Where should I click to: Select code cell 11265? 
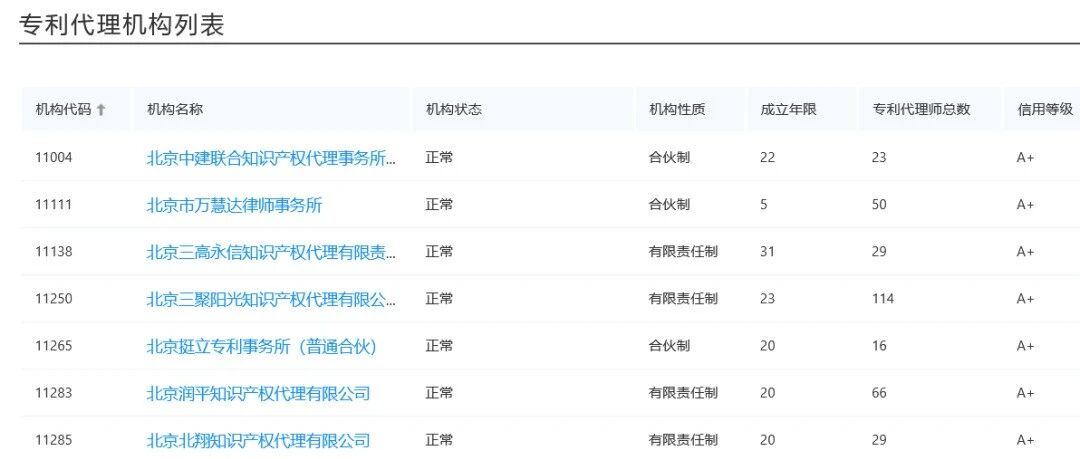54,346
